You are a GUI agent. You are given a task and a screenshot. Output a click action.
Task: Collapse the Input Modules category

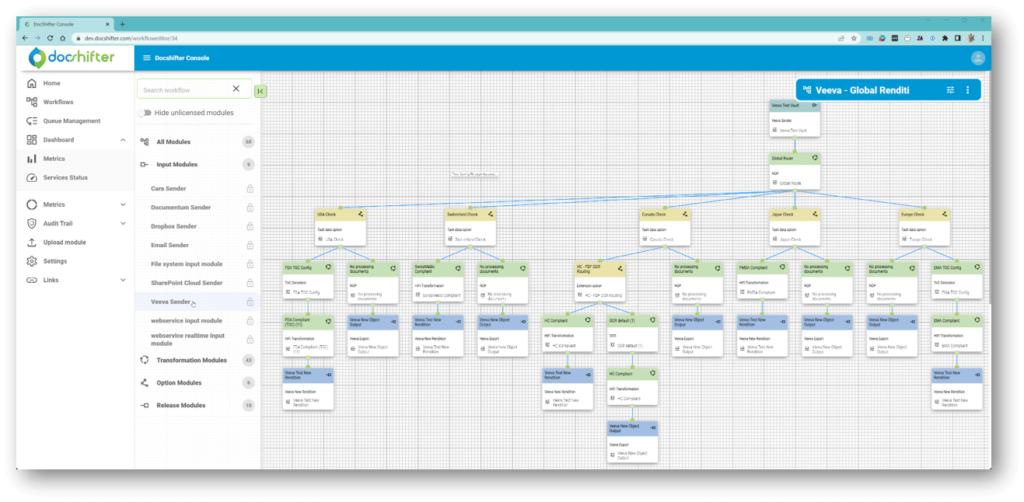click(x=176, y=165)
